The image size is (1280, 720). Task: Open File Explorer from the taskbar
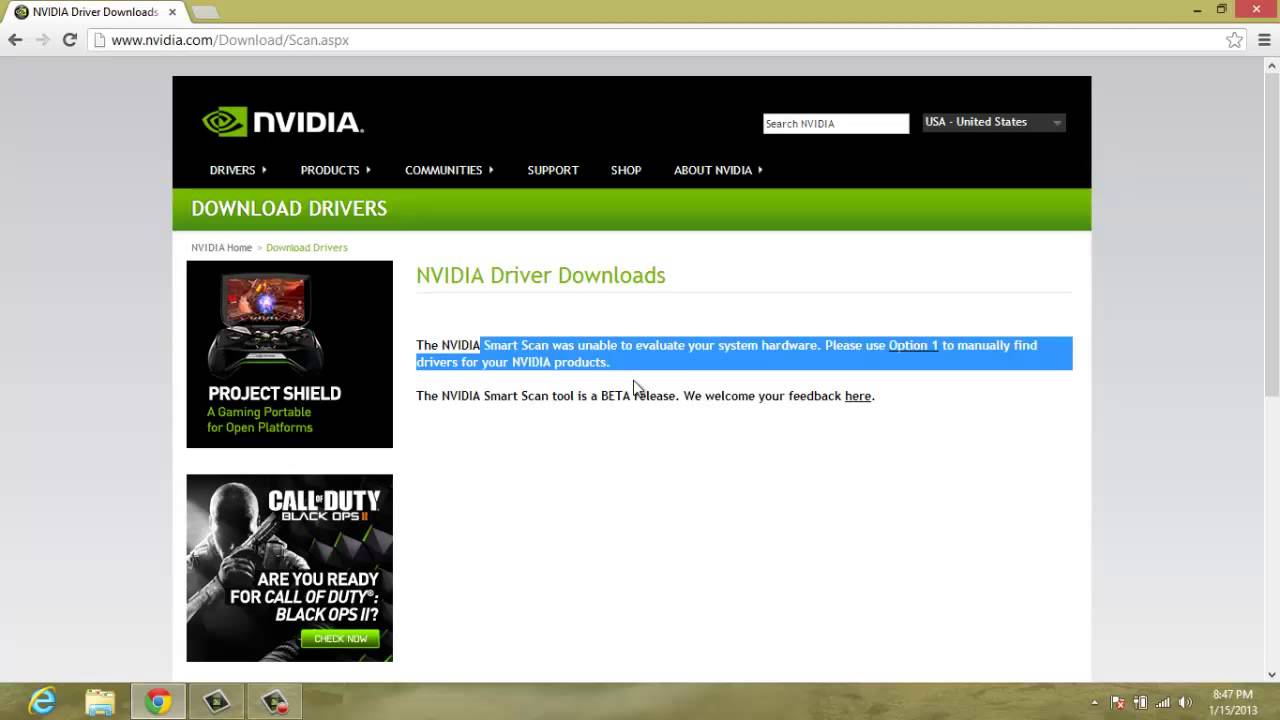point(100,701)
